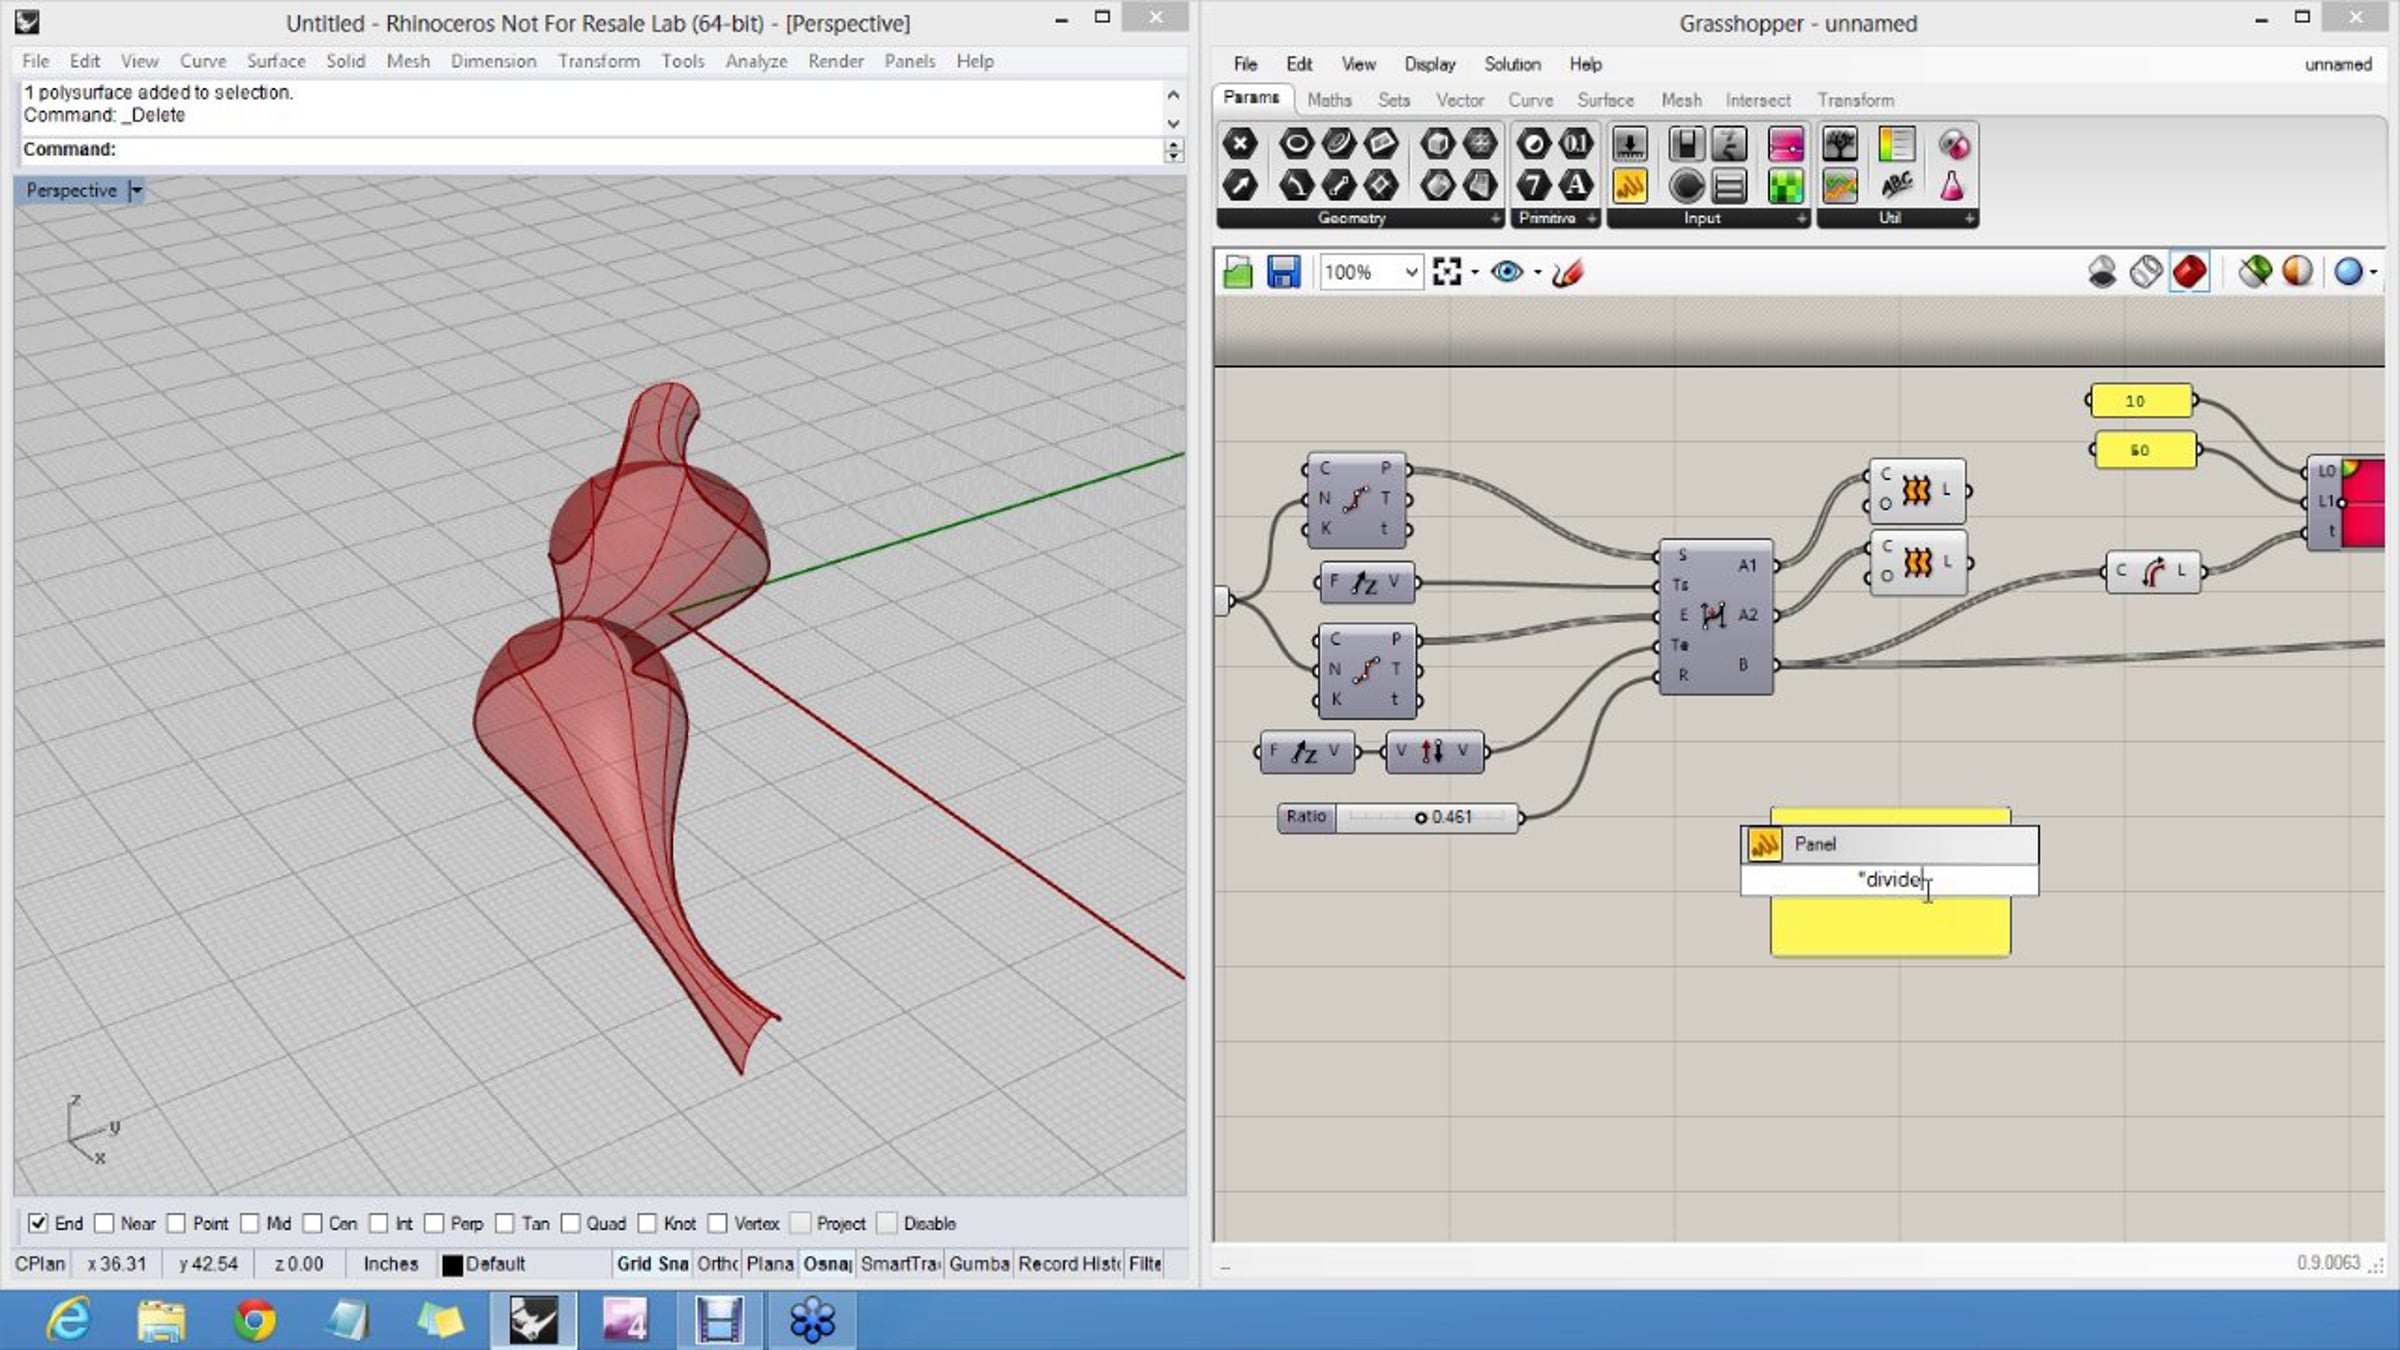Open Chrome from the Windows taskbar
The height and width of the screenshot is (1350, 2400).
pos(254,1320)
